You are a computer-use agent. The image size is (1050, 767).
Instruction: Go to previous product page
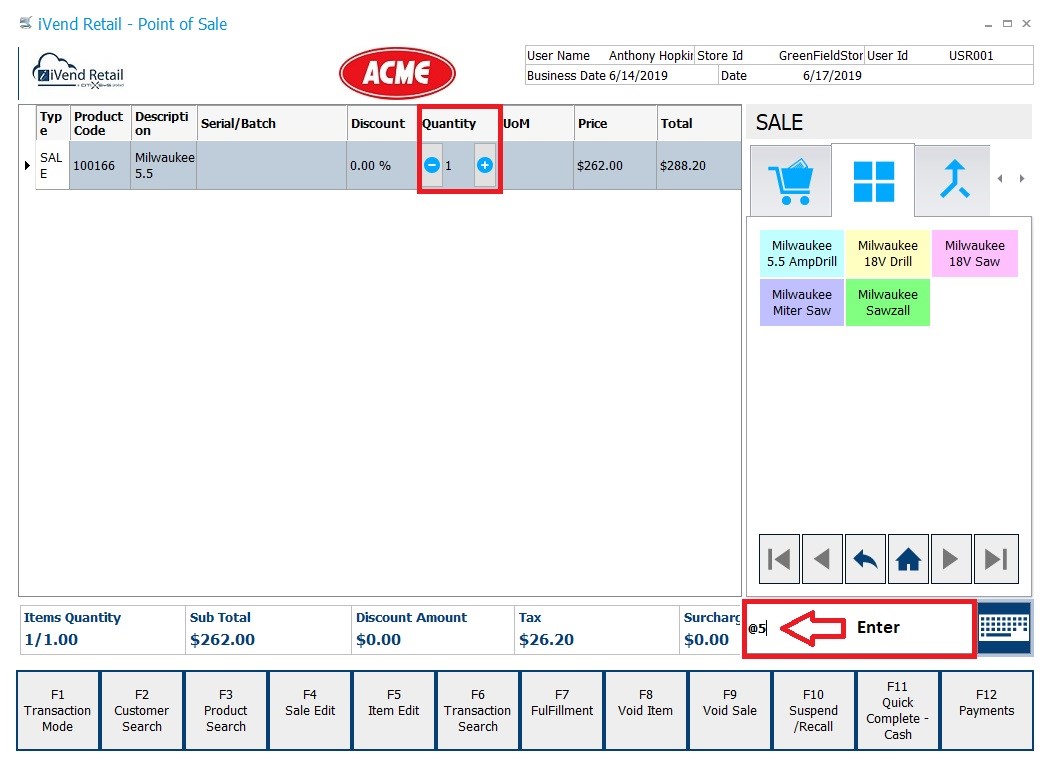coord(822,559)
